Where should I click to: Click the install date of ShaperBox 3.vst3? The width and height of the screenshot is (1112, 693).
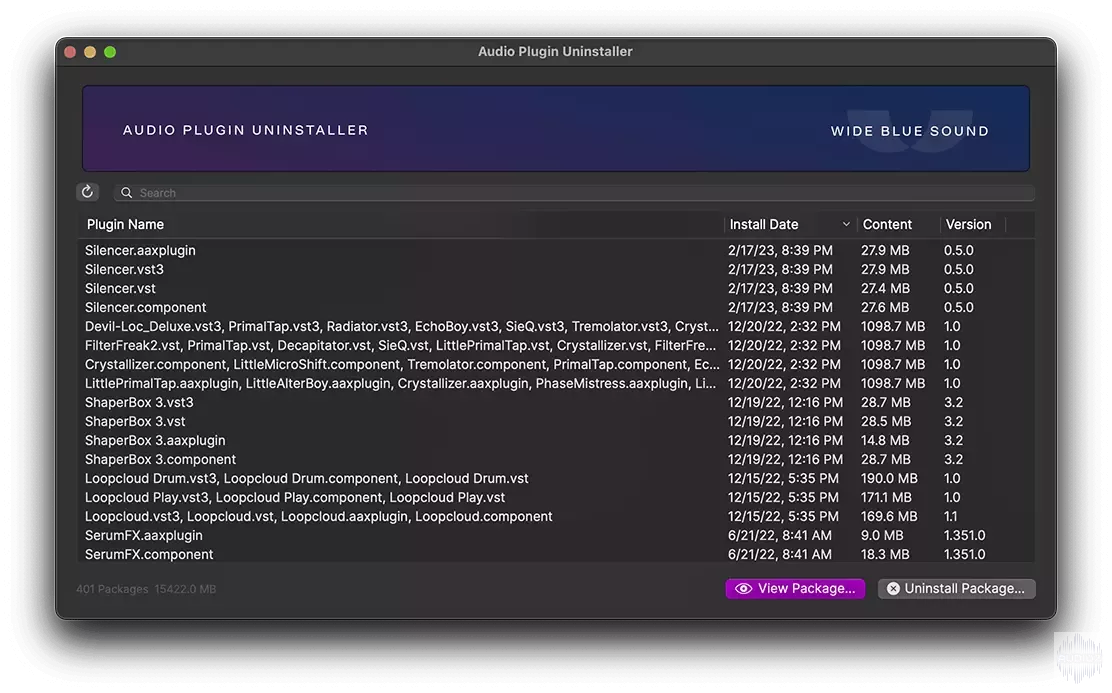(785, 403)
